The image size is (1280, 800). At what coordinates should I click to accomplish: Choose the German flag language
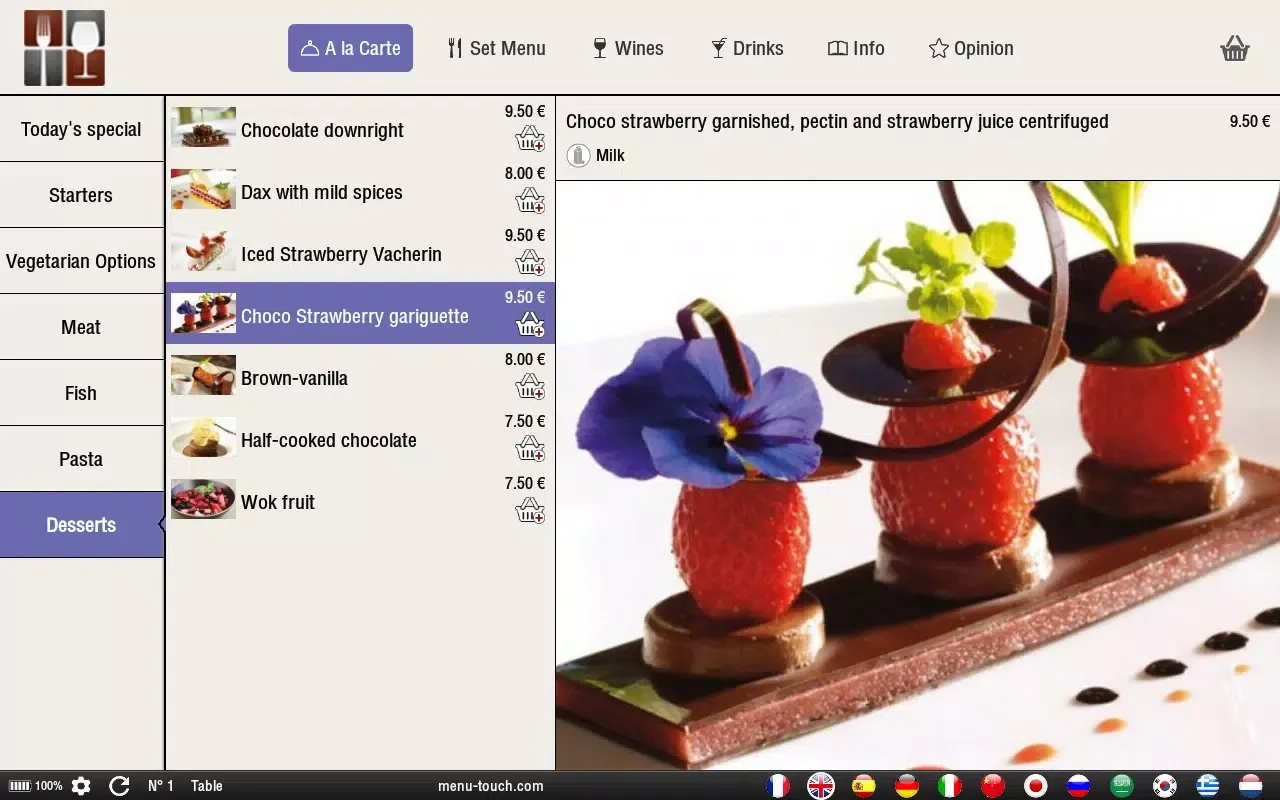(x=907, y=786)
